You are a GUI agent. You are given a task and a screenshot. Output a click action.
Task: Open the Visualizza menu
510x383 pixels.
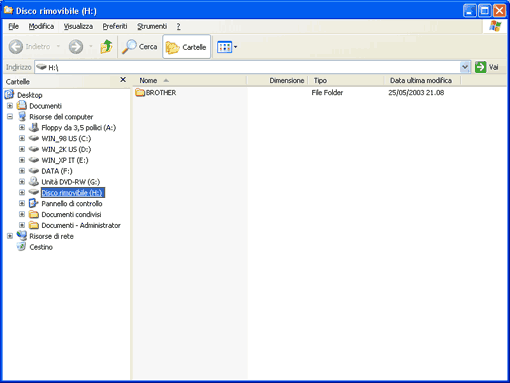coord(78,26)
